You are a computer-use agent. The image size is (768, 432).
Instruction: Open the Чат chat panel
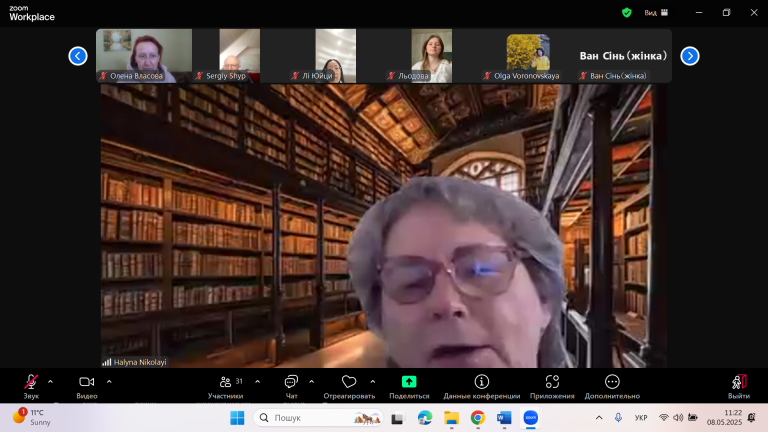coord(291,386)
